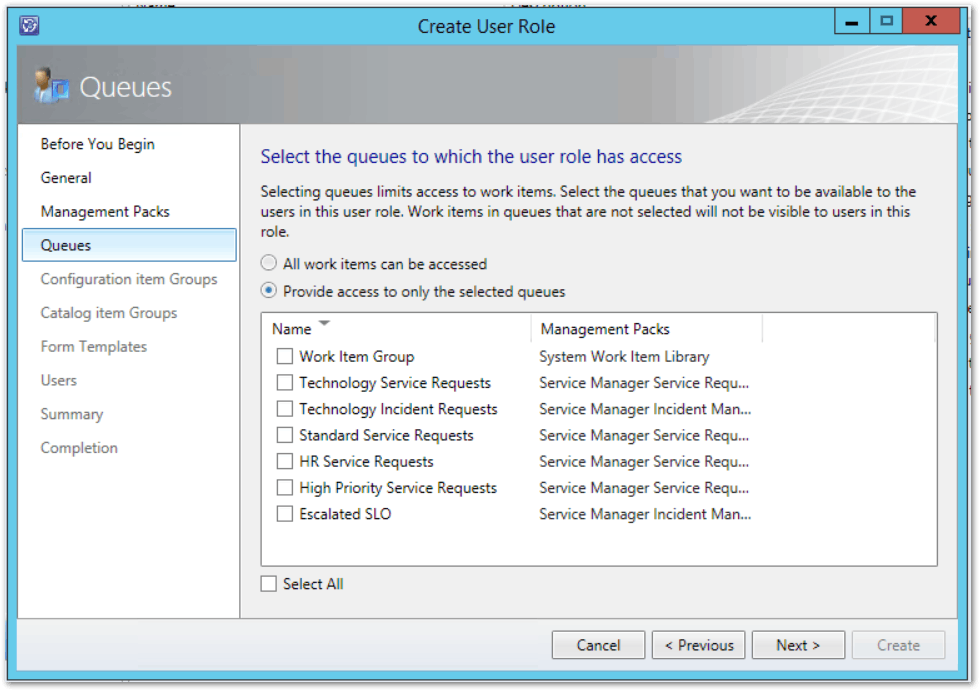
Task: Tick the Escalated SLO checkbox
Action: [x=285, y=514]
